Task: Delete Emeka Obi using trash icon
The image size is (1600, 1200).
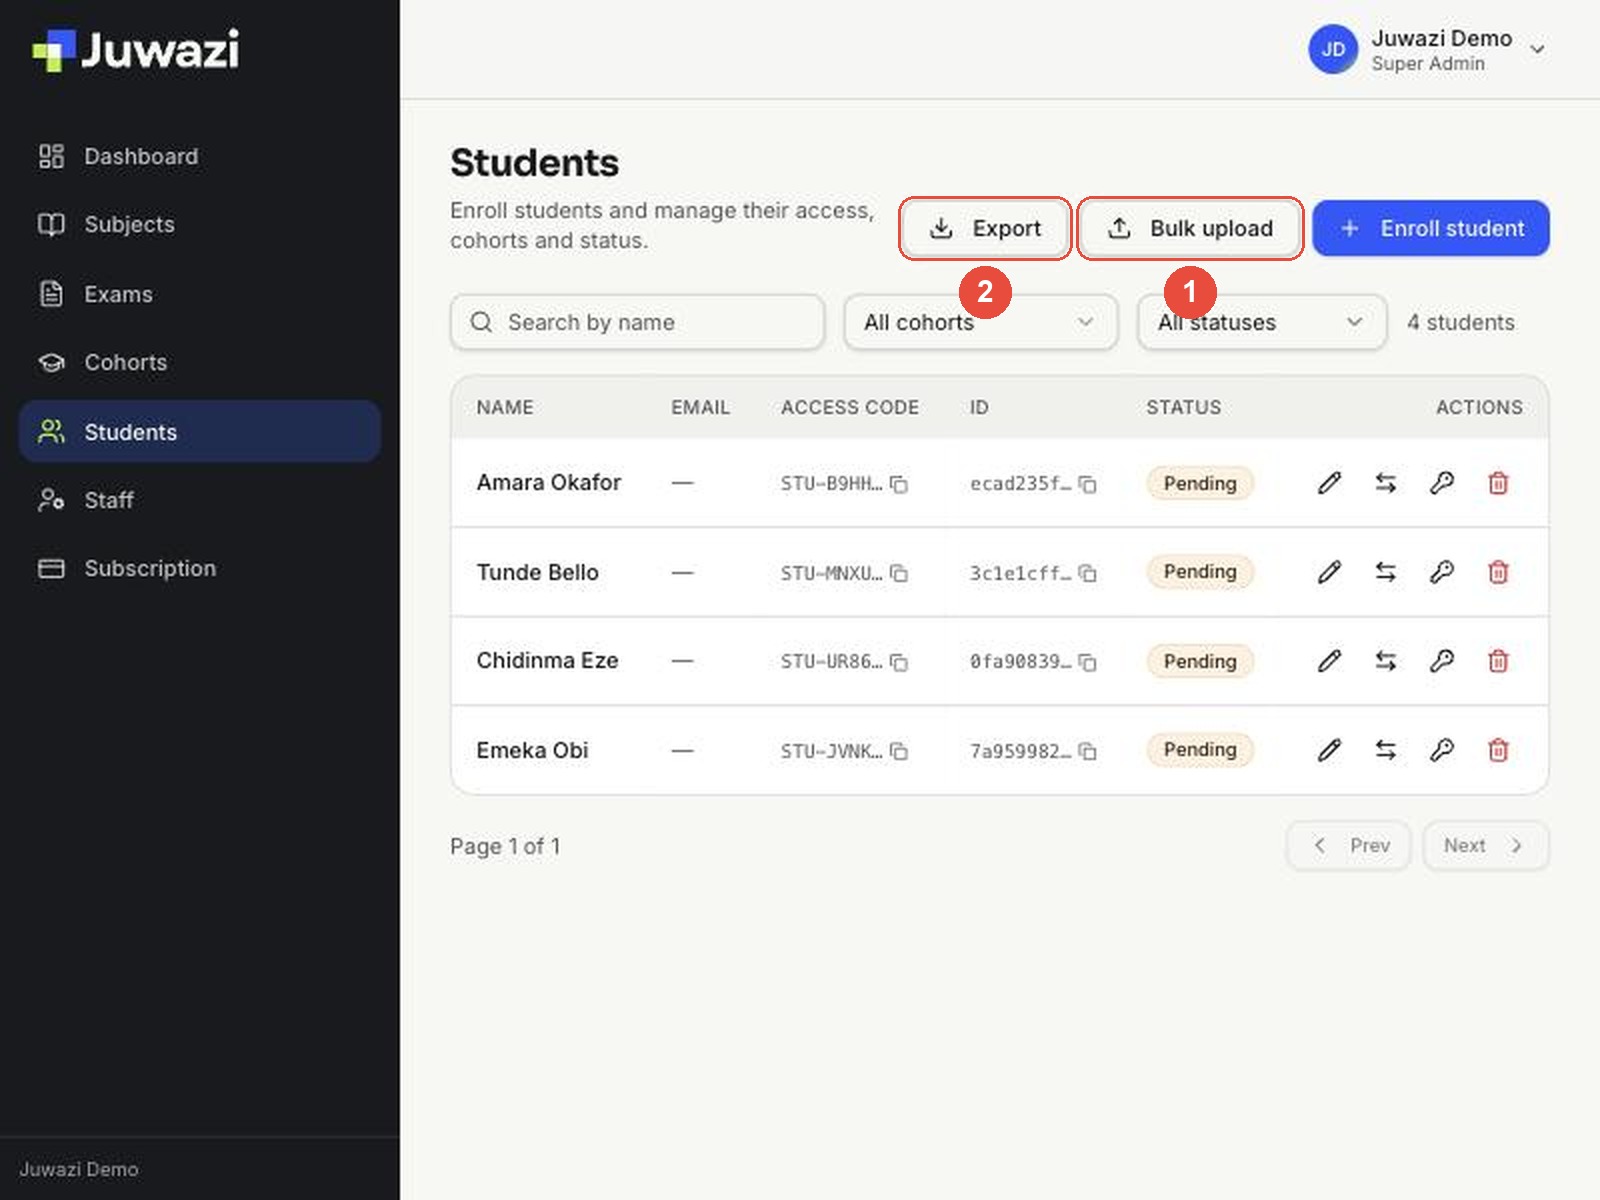Action: click(x=1497, y=750)
